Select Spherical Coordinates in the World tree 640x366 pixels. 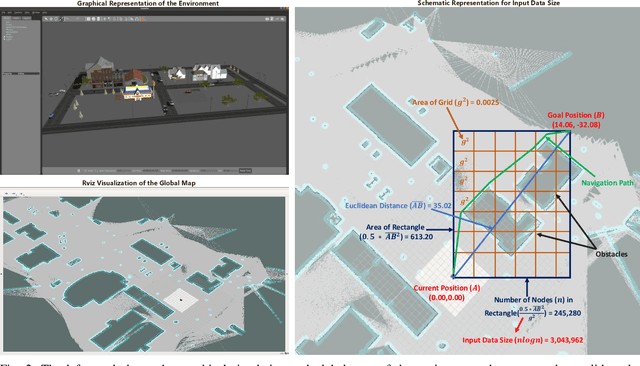point(16,27)
